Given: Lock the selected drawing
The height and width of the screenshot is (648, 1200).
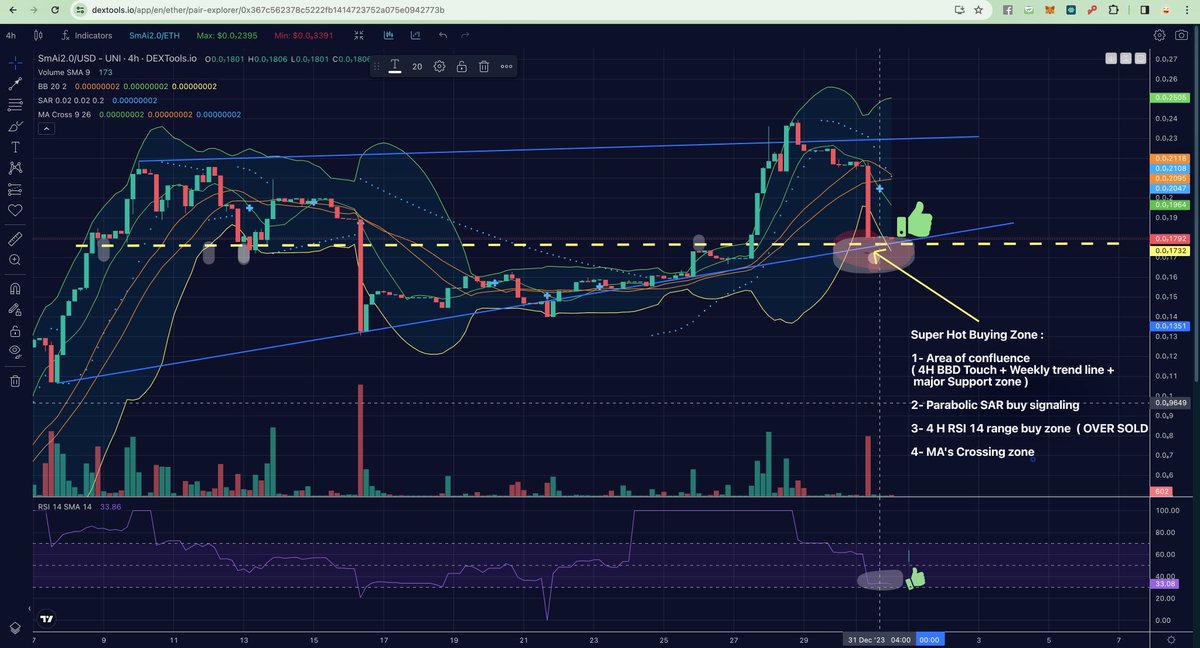Looking at the screenshot, I should 461,66.
